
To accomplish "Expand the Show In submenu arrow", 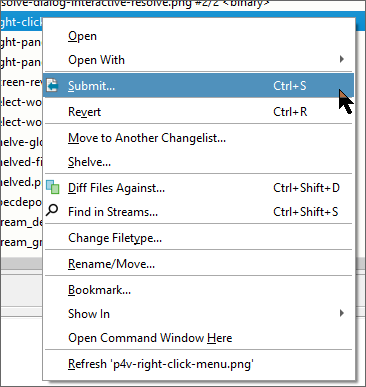I will pos(342,313).
